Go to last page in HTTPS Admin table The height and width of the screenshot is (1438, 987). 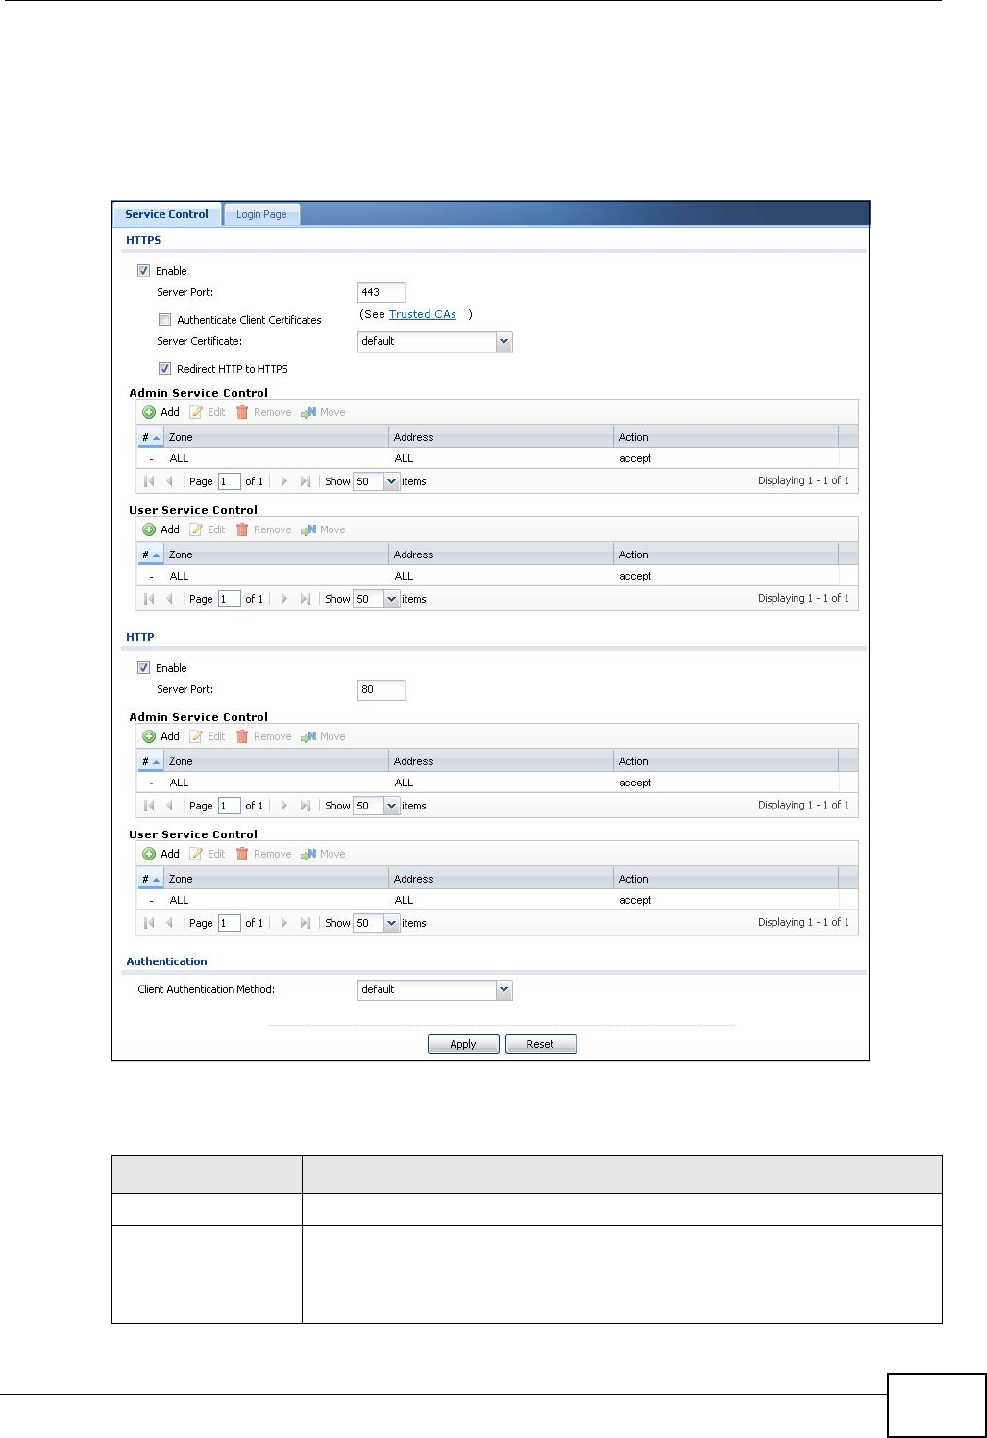point(305,481)
